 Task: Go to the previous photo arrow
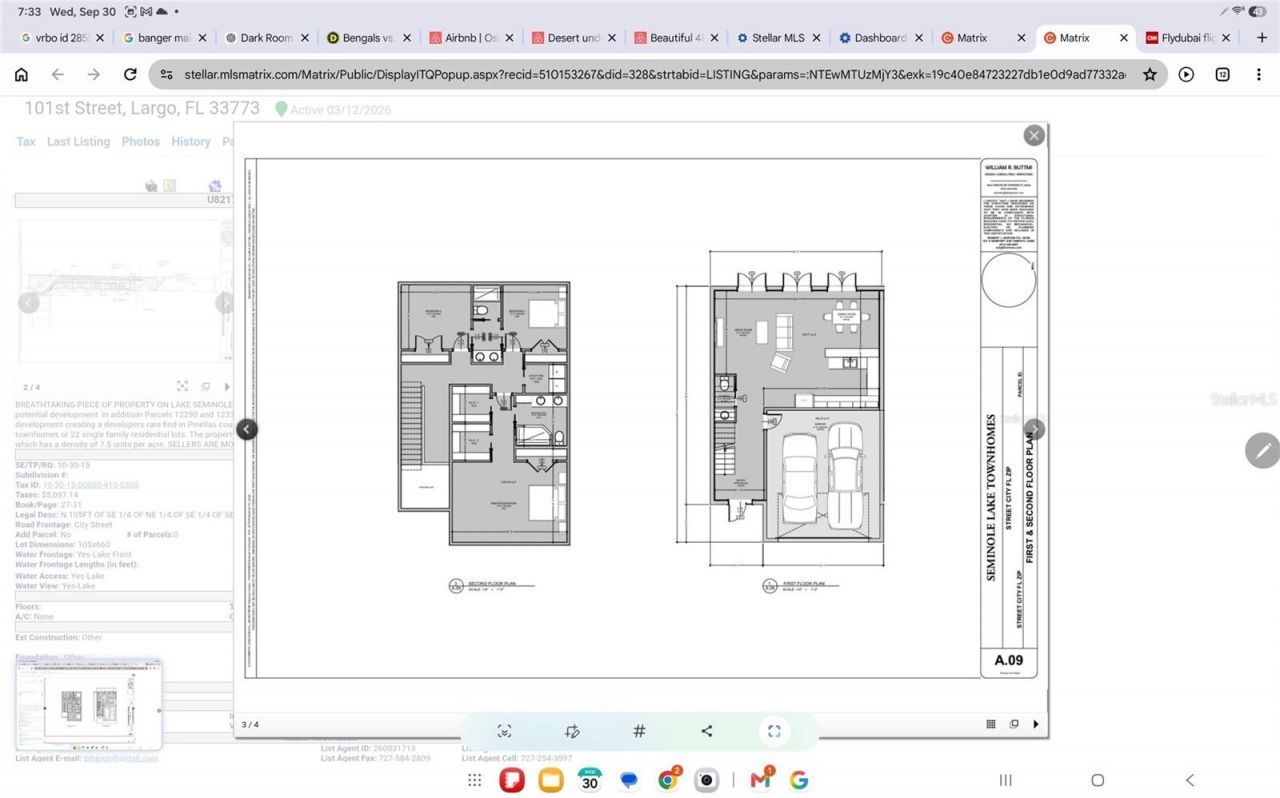pos(247,429)
